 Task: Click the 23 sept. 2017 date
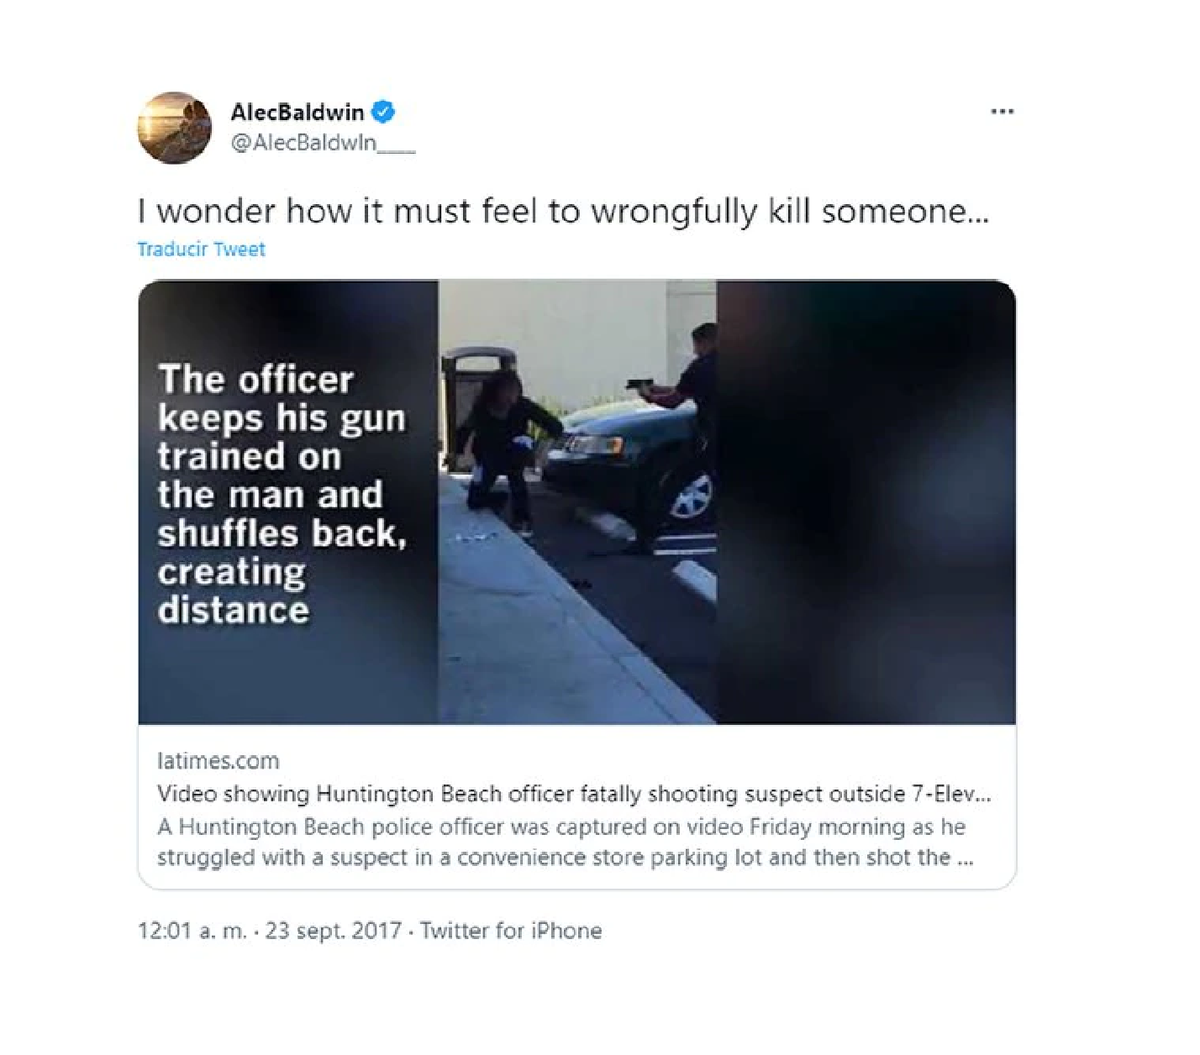click(334, 931)
